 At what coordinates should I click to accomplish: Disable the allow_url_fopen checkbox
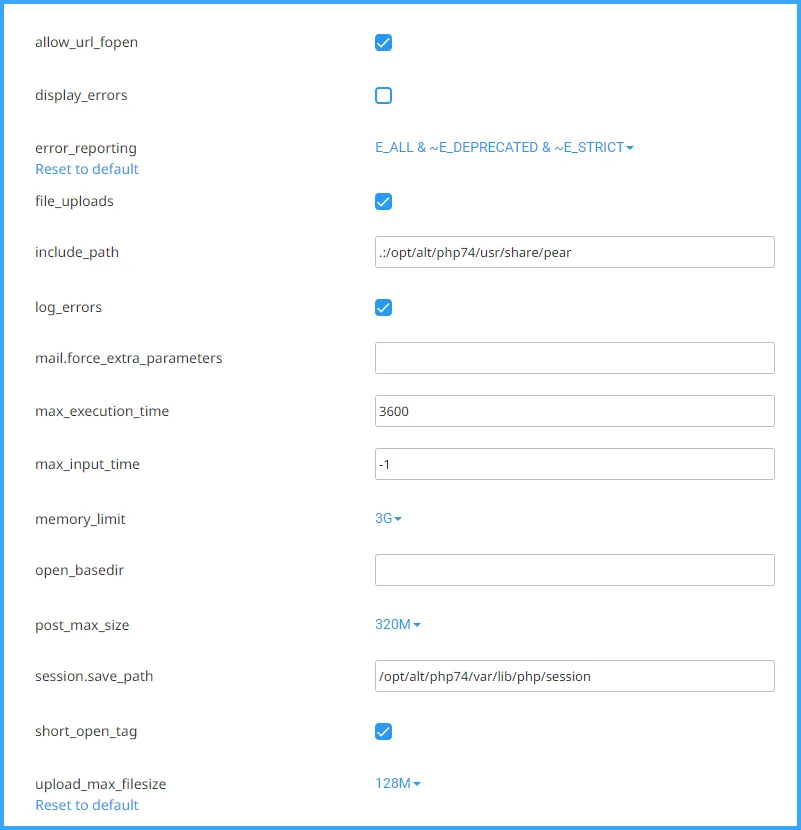pyautogui.click(x=383, y=43)
